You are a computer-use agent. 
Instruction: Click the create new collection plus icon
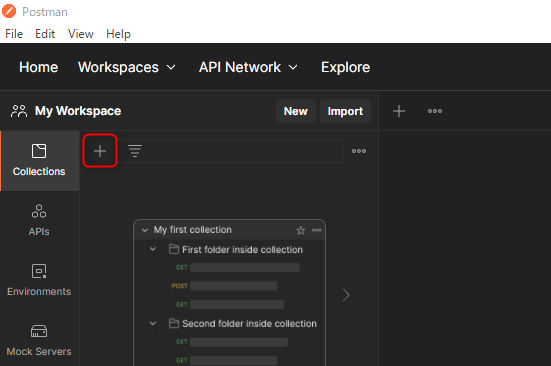click(x=100, y=151)
